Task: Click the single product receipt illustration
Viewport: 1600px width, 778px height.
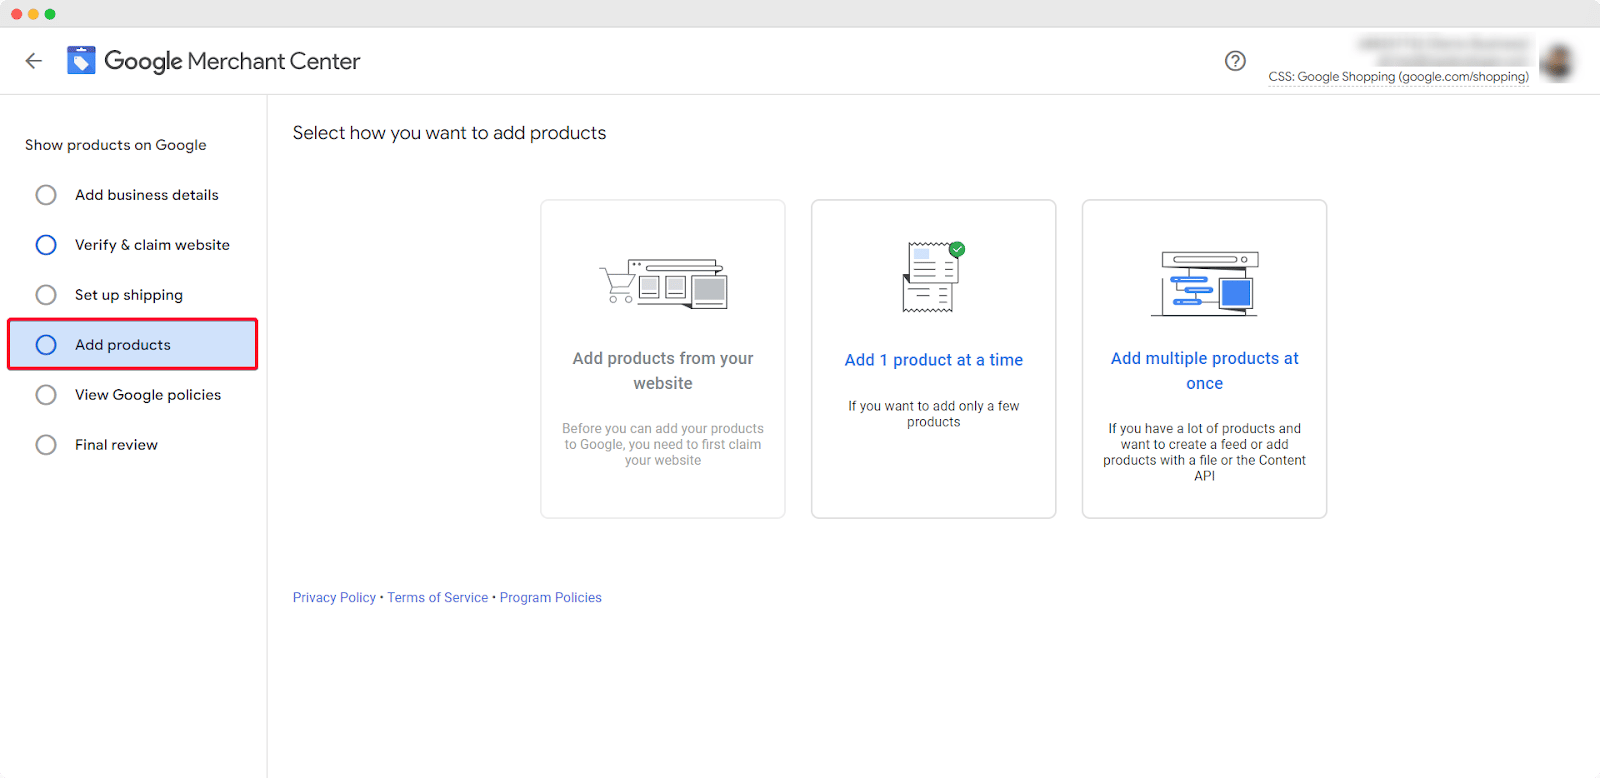Action: tap(933, 277)
